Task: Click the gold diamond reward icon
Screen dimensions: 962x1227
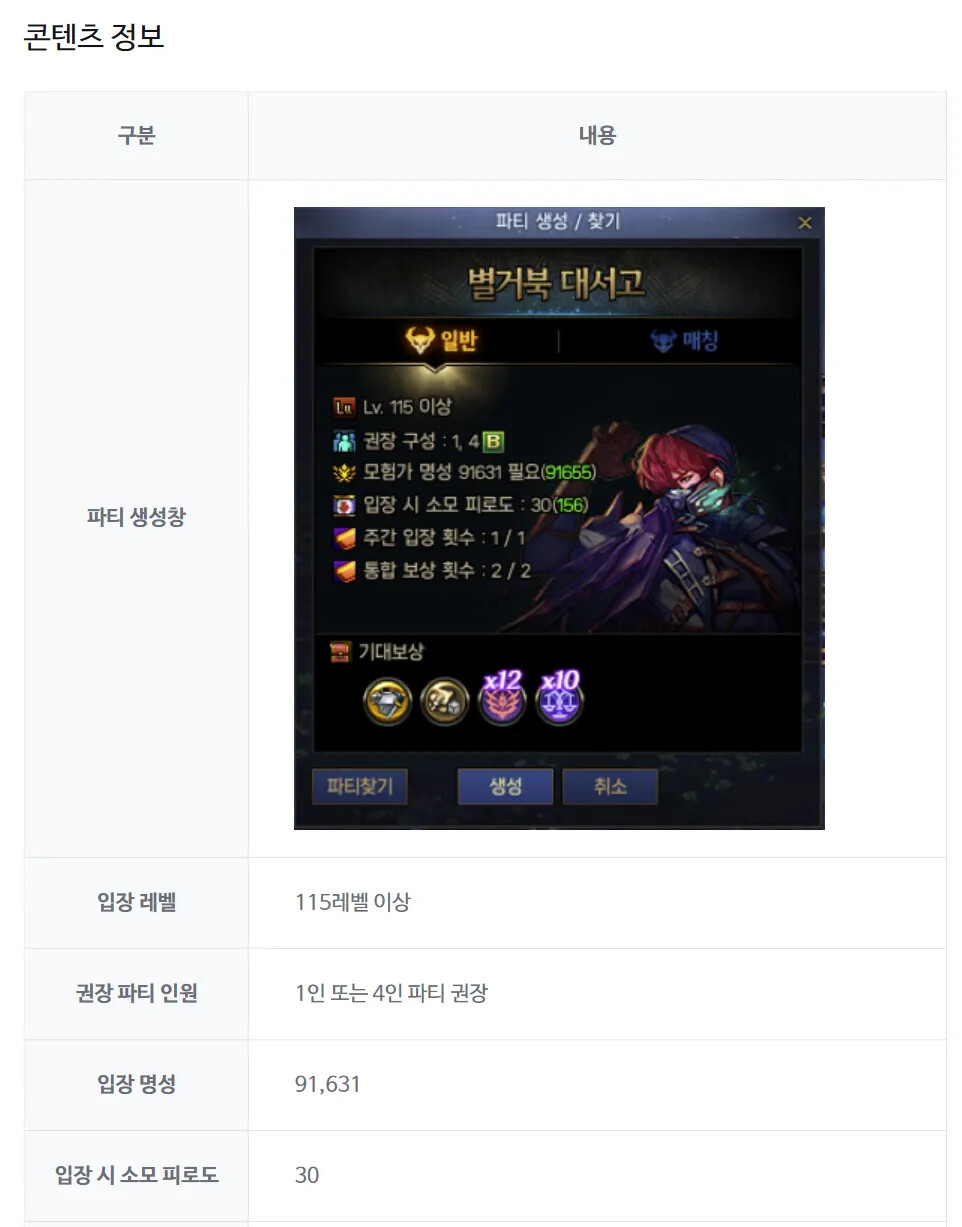Action: coord(387,701)
